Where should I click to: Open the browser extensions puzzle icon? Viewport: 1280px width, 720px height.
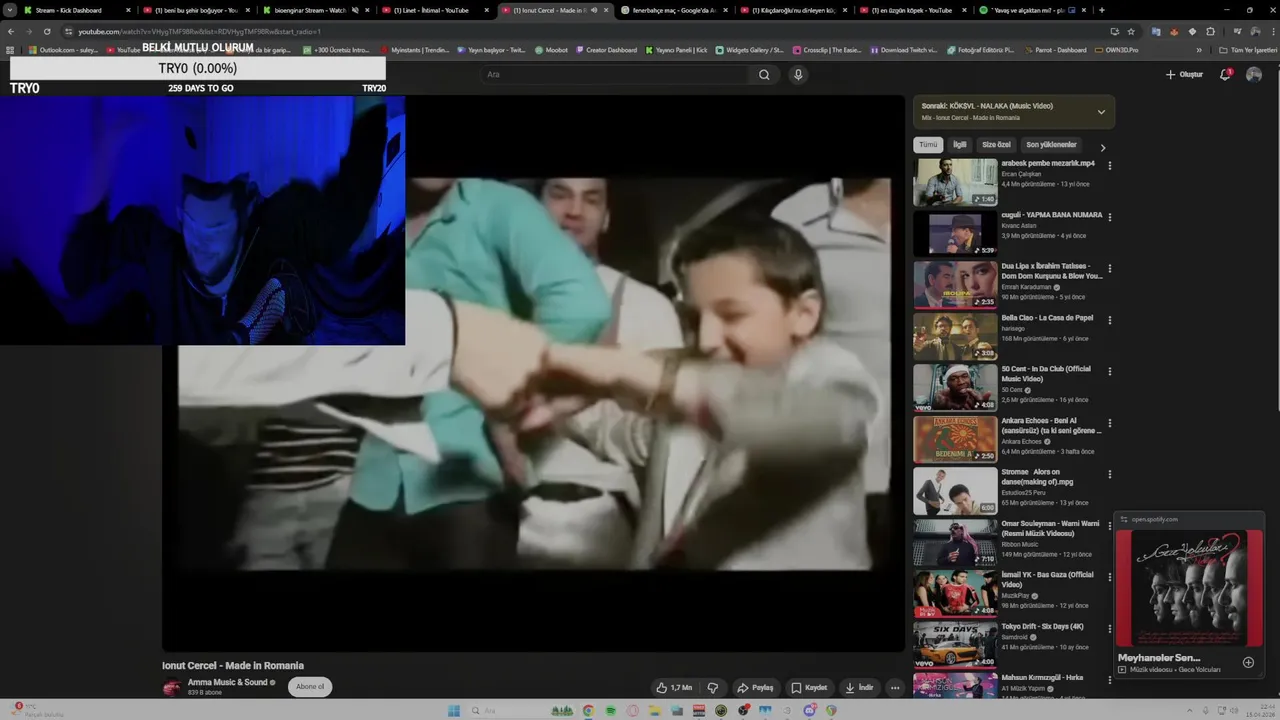click(1210, 31)
